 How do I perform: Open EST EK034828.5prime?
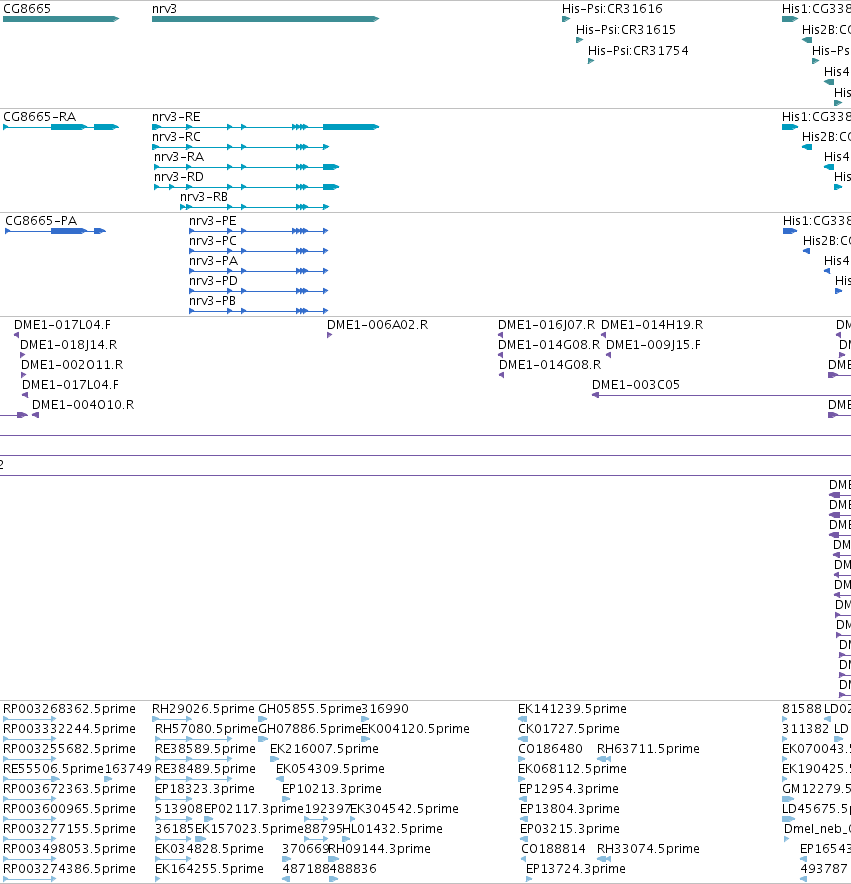click(x=174, y=859)
